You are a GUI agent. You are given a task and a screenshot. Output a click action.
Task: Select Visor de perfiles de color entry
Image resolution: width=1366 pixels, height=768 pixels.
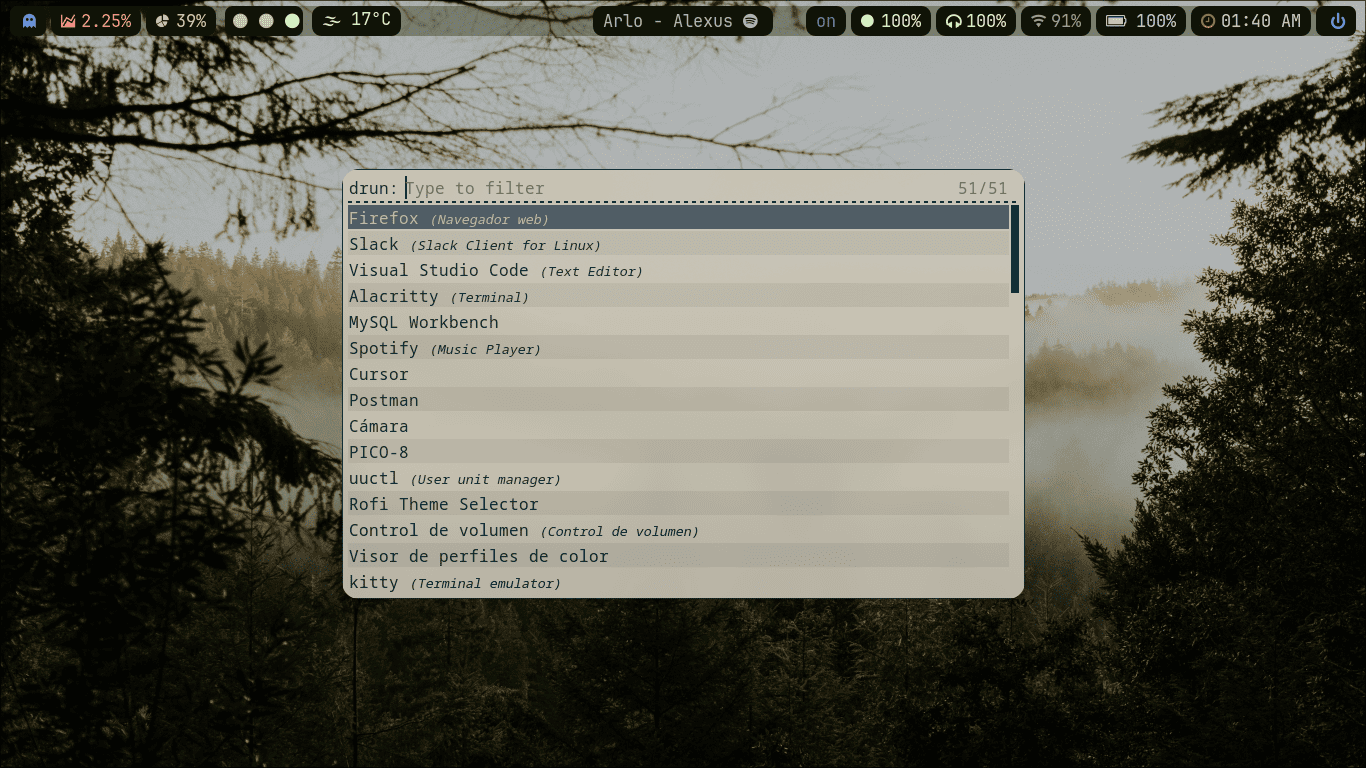coord(678,556)
